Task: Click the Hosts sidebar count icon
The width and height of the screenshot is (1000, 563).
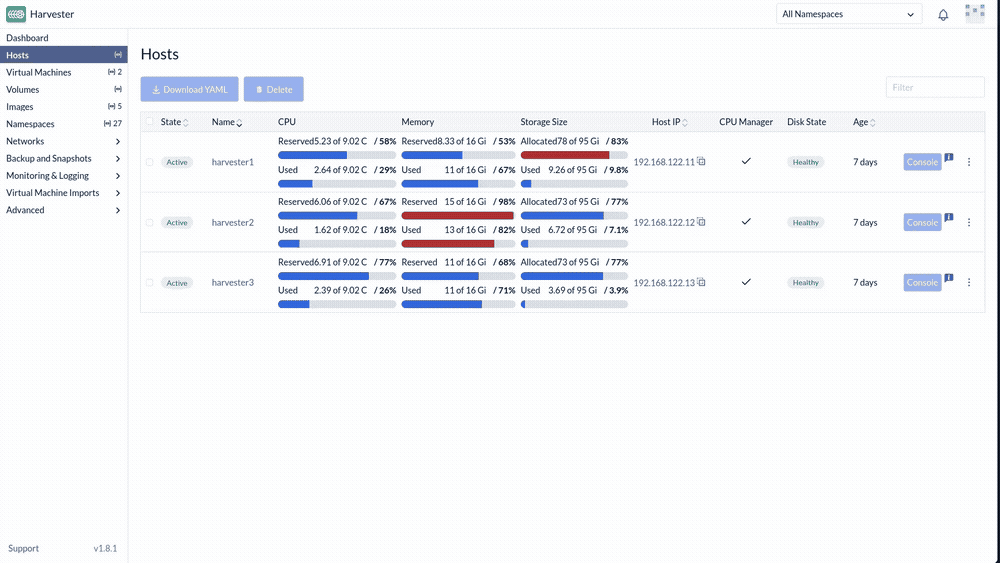Action: click(x=118, y=55)
